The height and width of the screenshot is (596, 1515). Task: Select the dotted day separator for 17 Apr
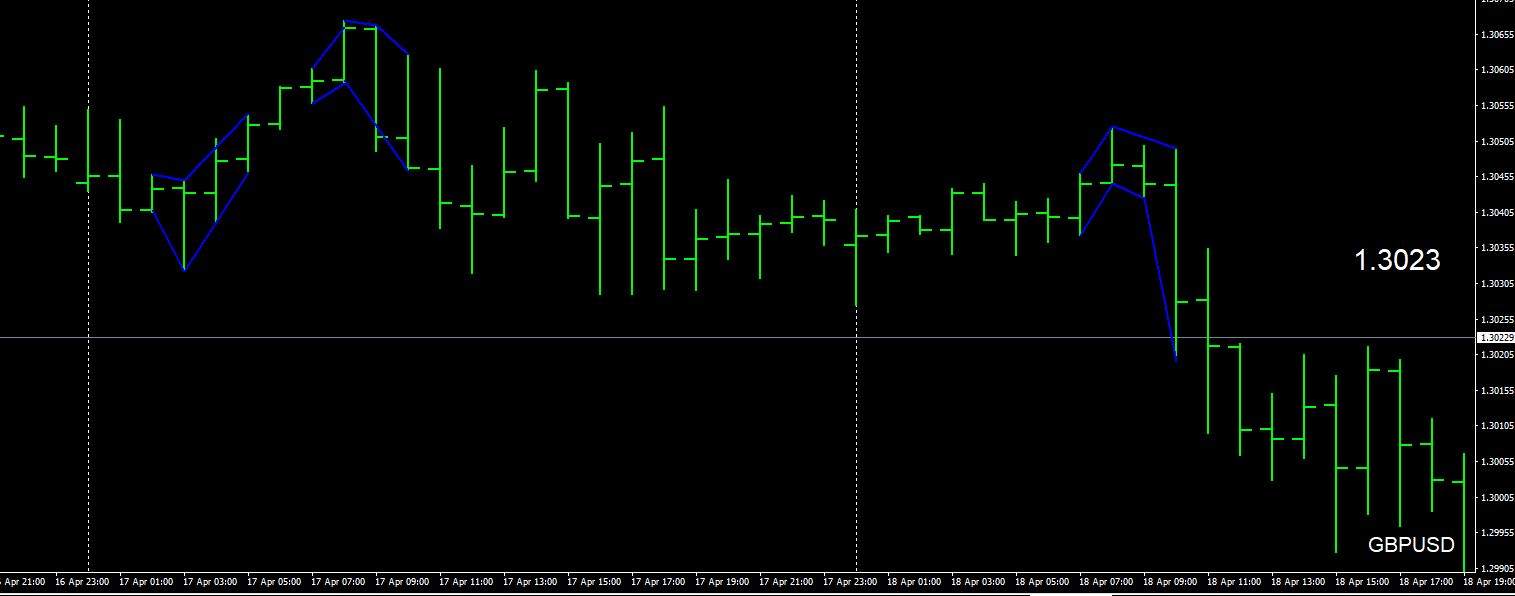point(88,285)
